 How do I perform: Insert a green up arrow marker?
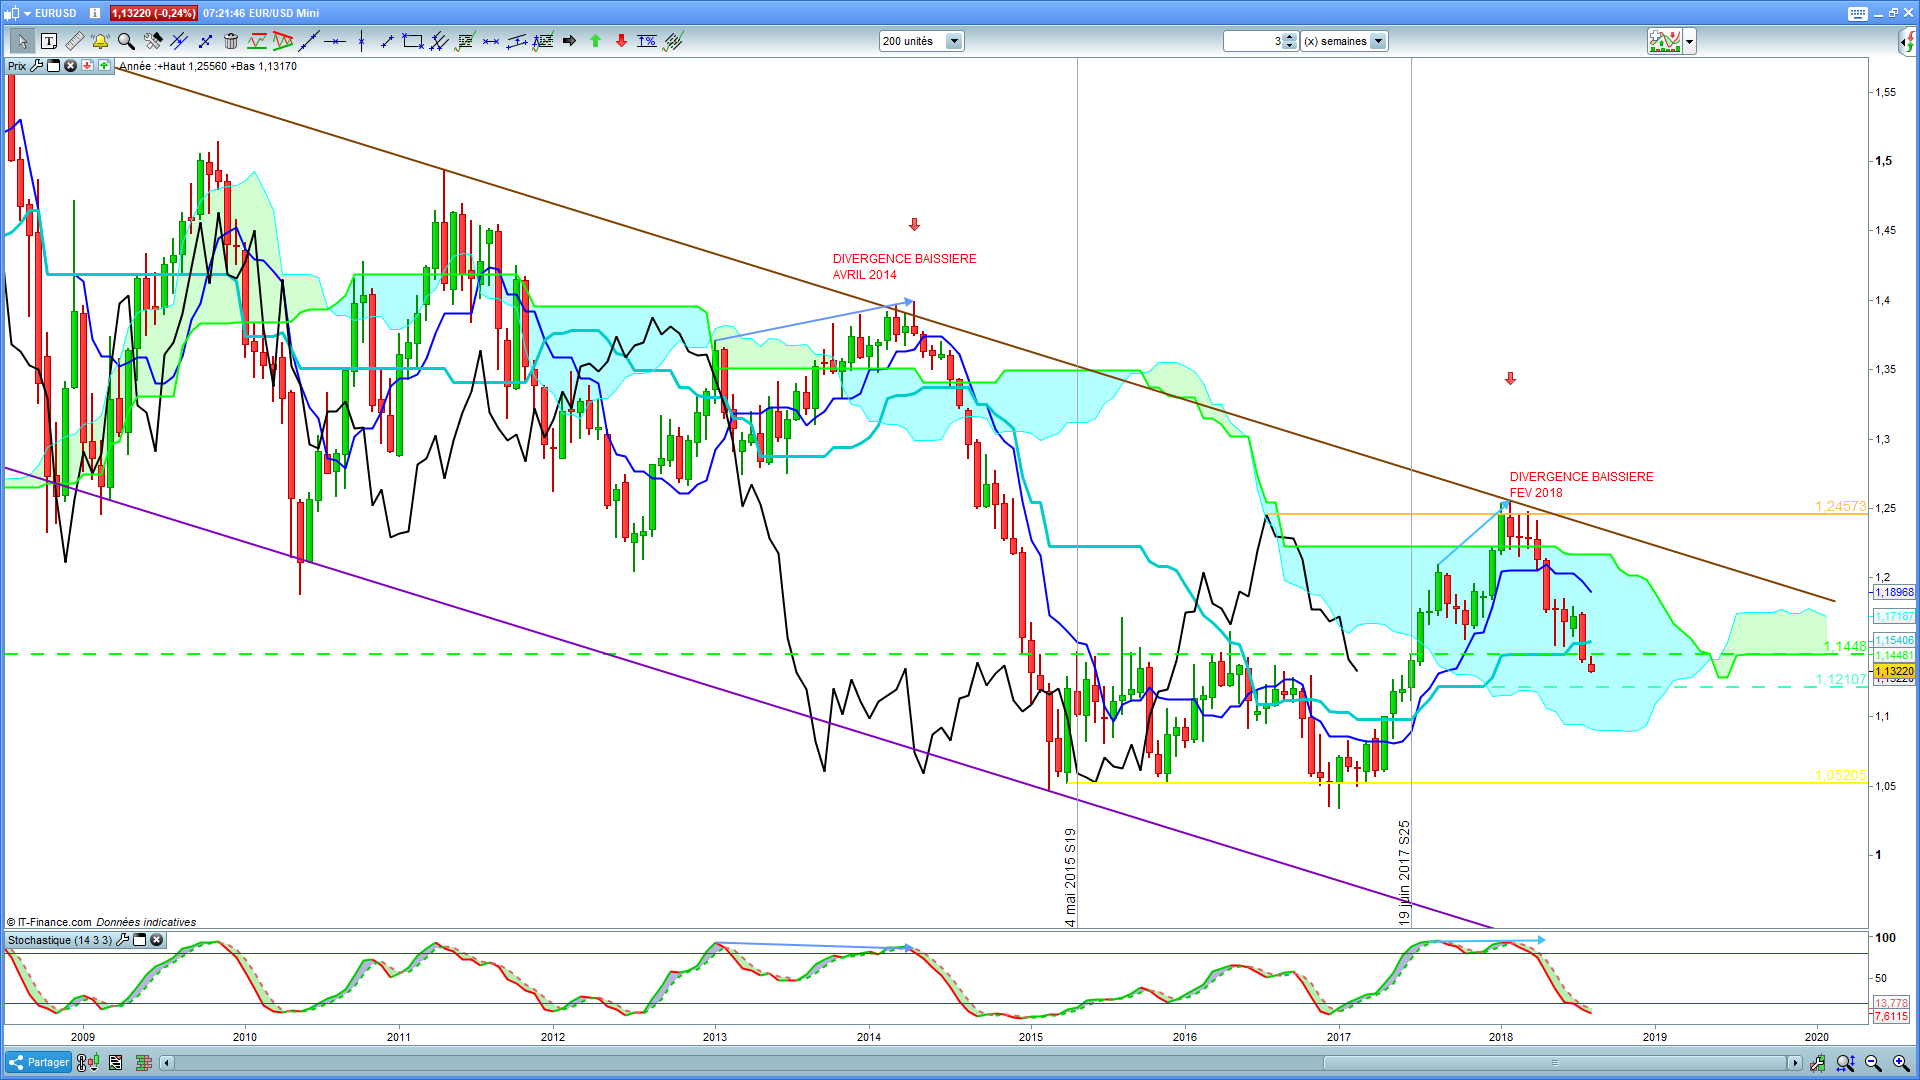(x=595, y=41)
